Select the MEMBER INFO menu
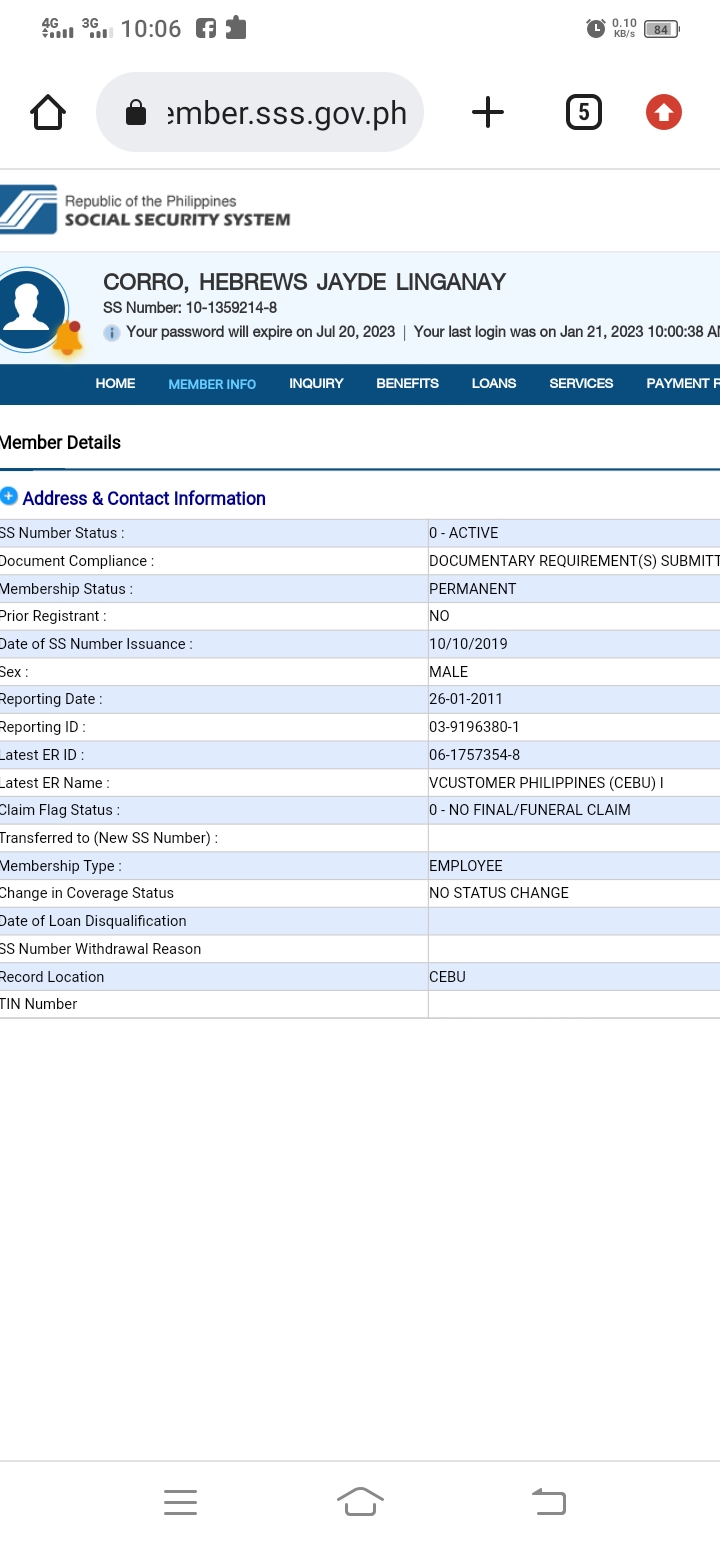 (212, 384)
